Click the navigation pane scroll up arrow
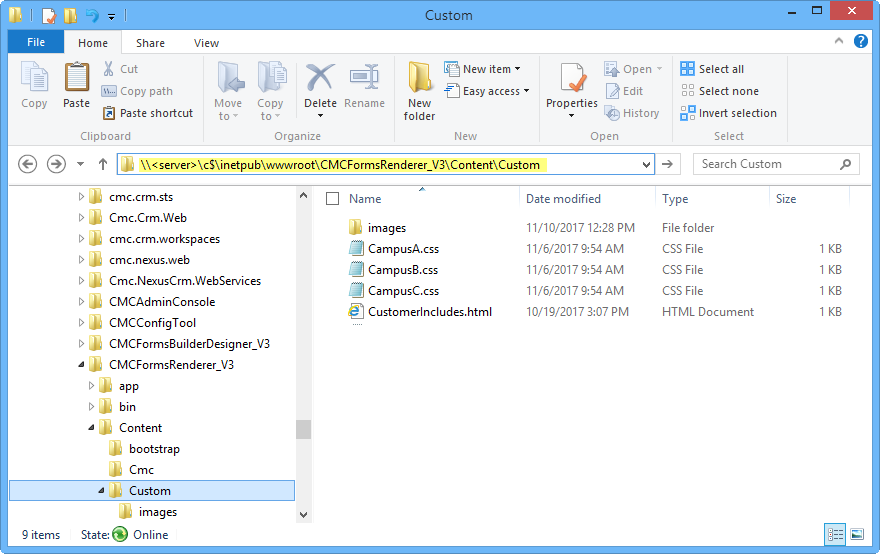880x554 pixels. click(x=304, y=196)
